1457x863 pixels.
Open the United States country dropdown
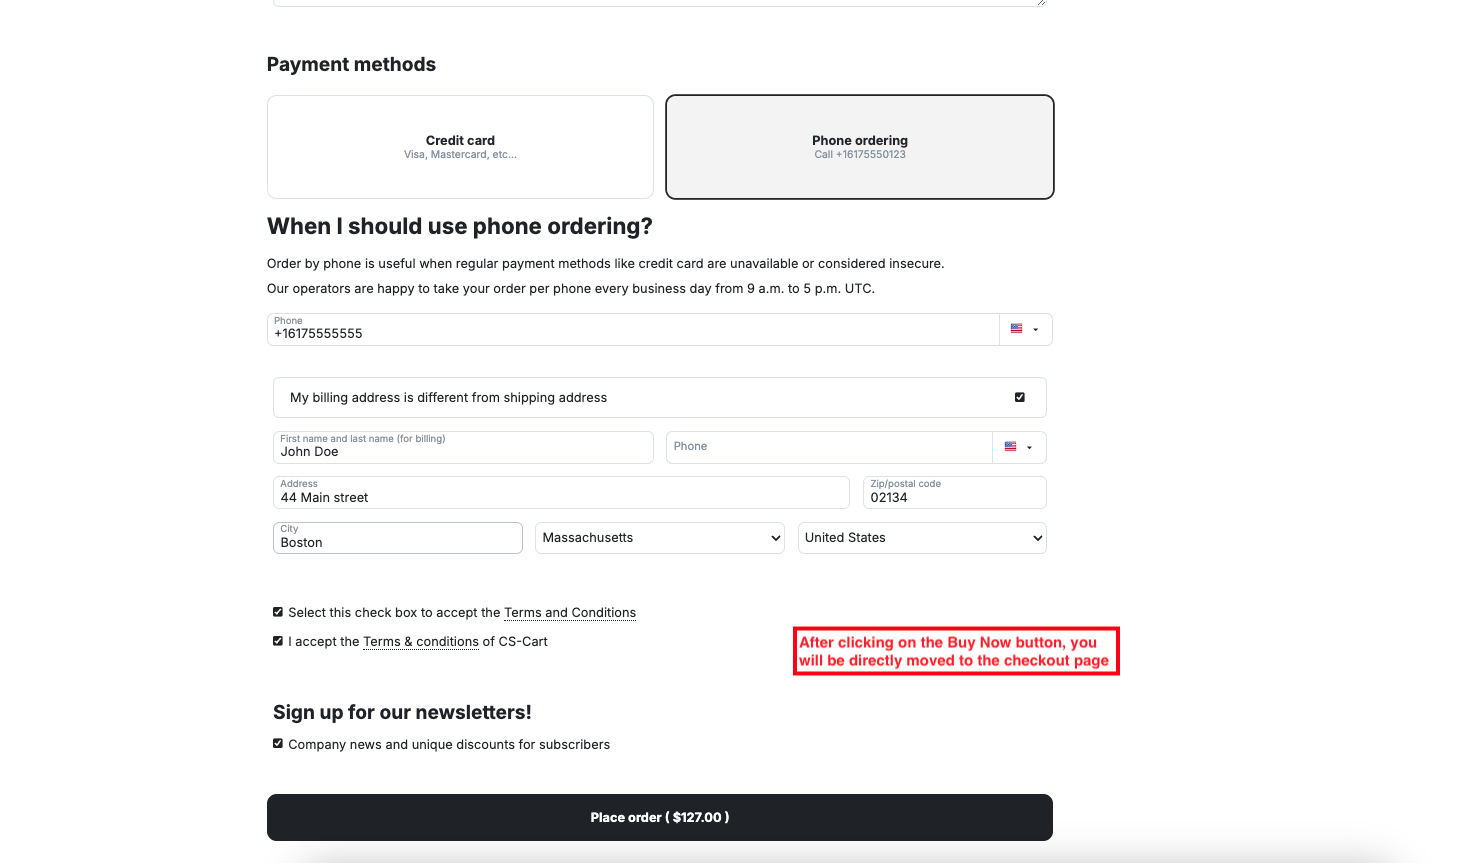921,538
